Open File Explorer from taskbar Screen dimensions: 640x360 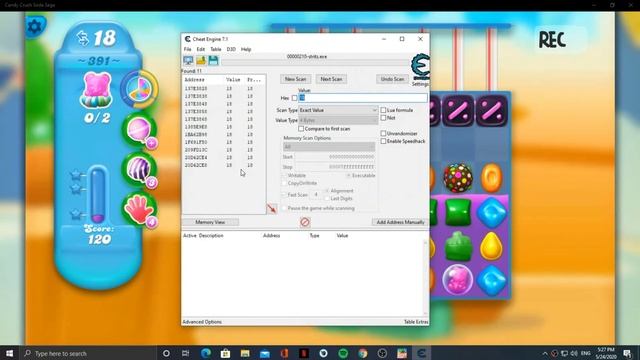click(245, 353)
